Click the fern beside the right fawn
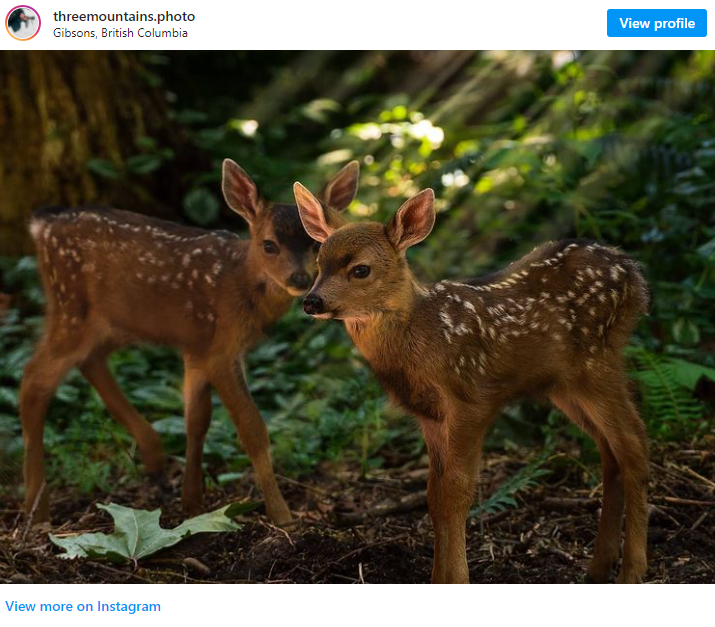Image resolution: width=715 pixels, height=627 pixels. 668,388
